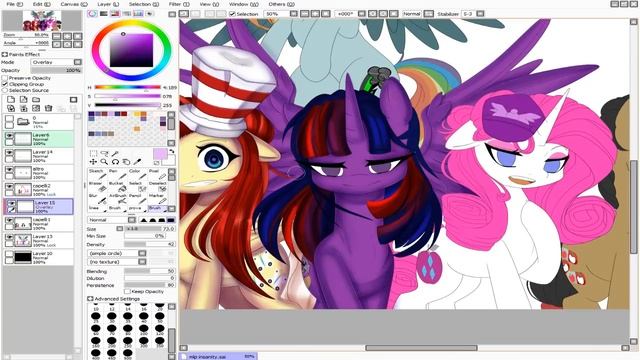
Task: Select the lasso selection tool
Action: (x=104, y=153)
